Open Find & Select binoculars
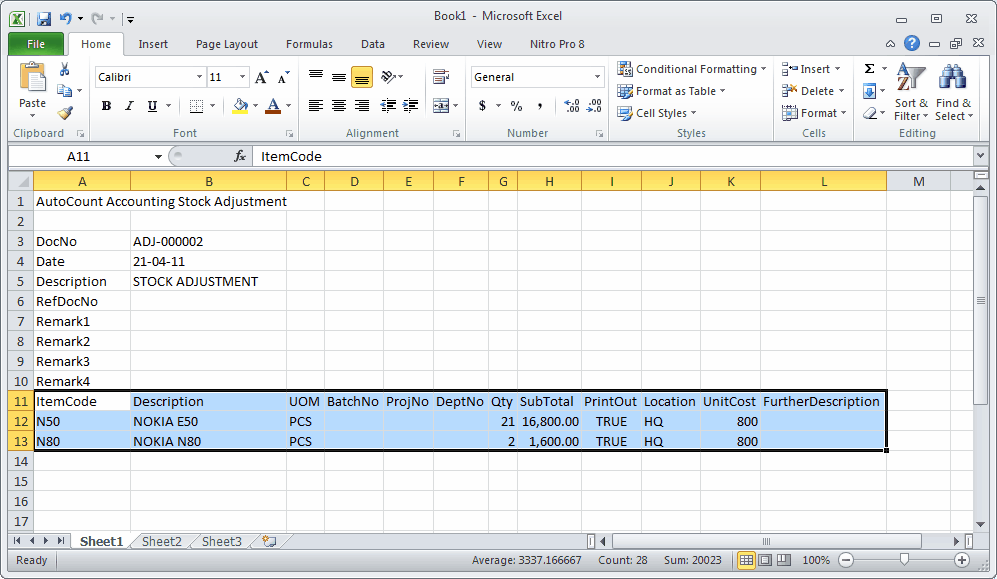This screenshot has height=579, width=997. point(953,92)
